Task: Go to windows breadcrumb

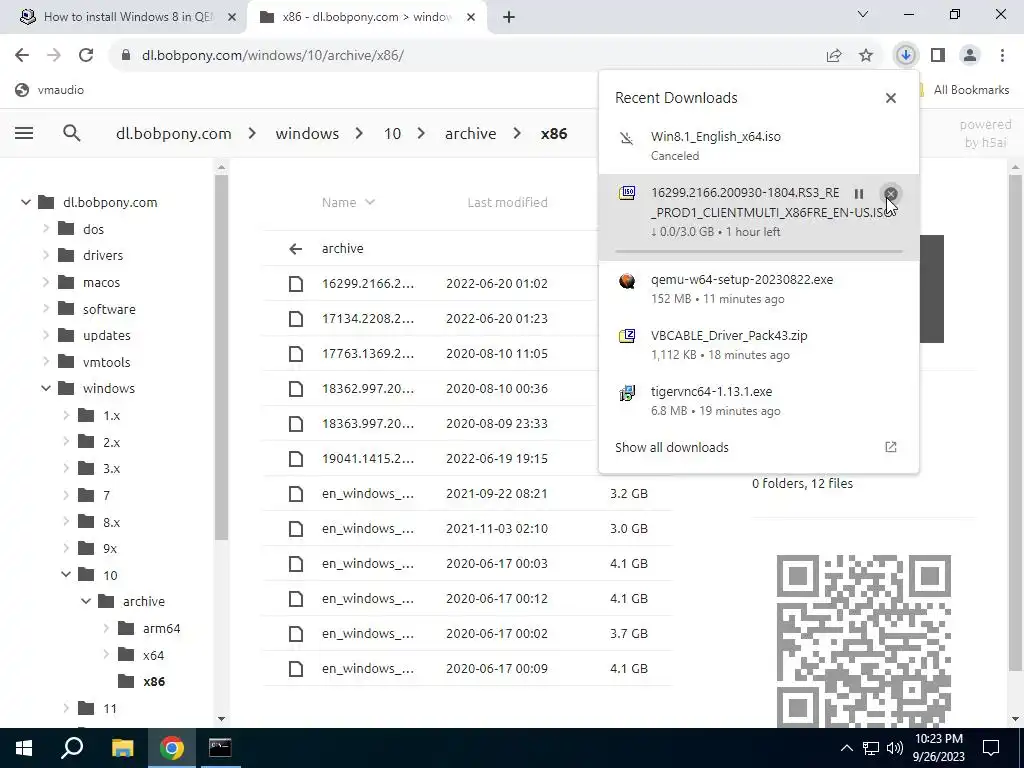Action: coord(307,133)
